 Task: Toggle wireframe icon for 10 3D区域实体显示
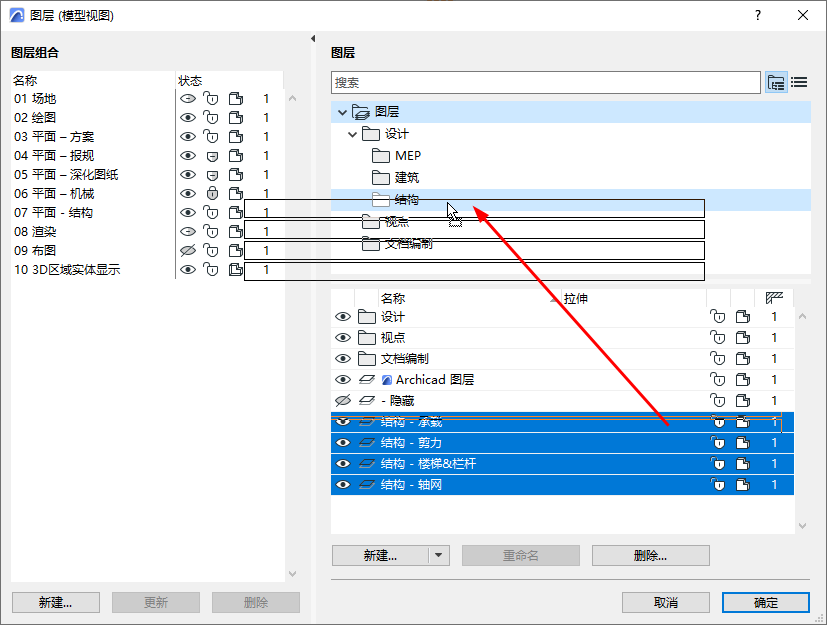[x=236, y=270]
